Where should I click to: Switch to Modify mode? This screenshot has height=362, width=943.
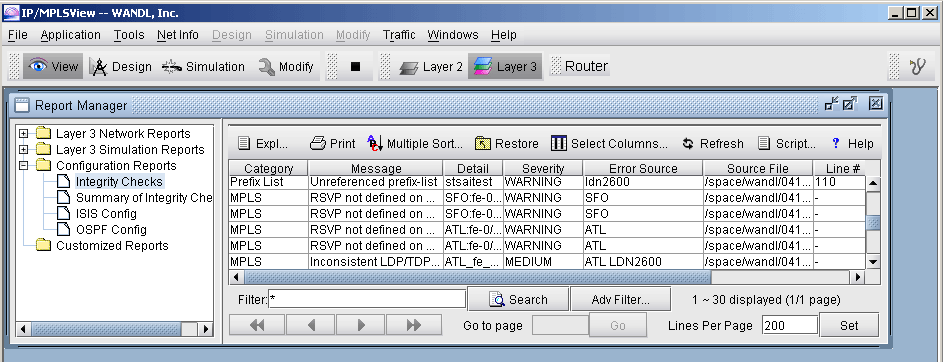[x=286, y=66]
